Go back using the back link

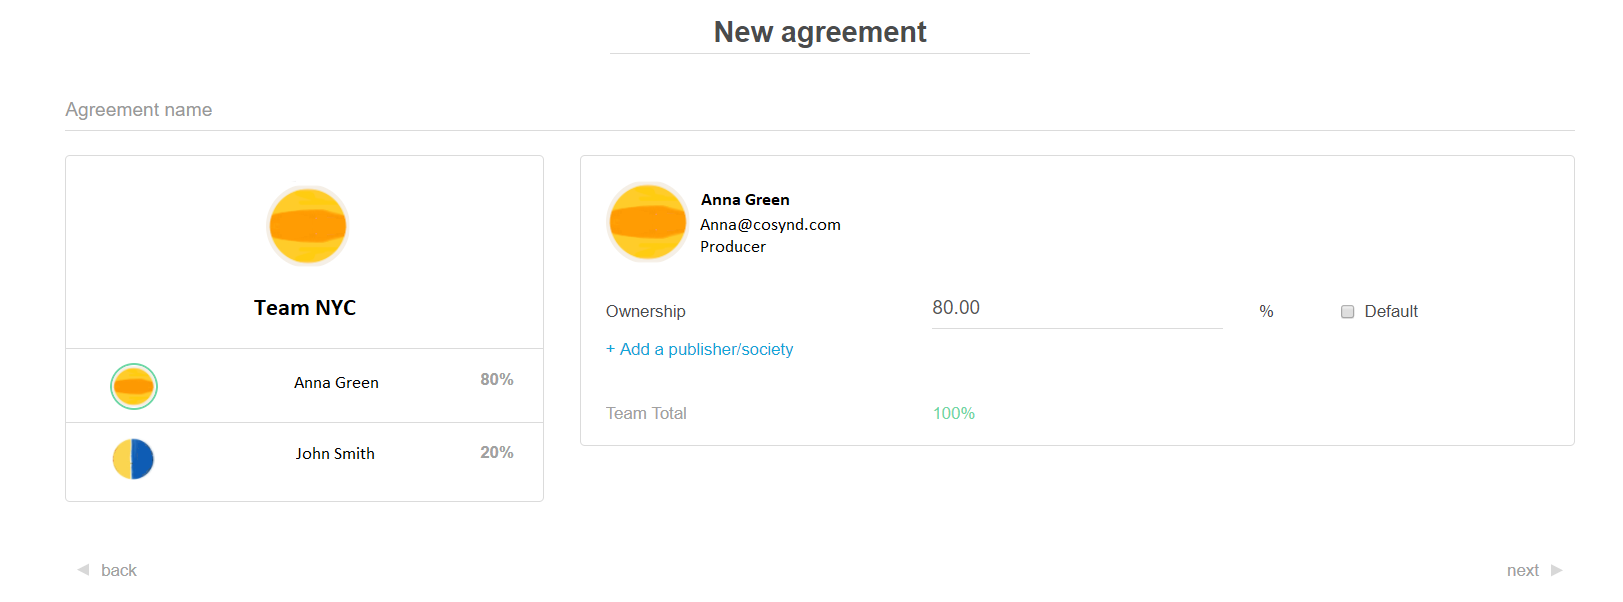[x=118, y=570]
